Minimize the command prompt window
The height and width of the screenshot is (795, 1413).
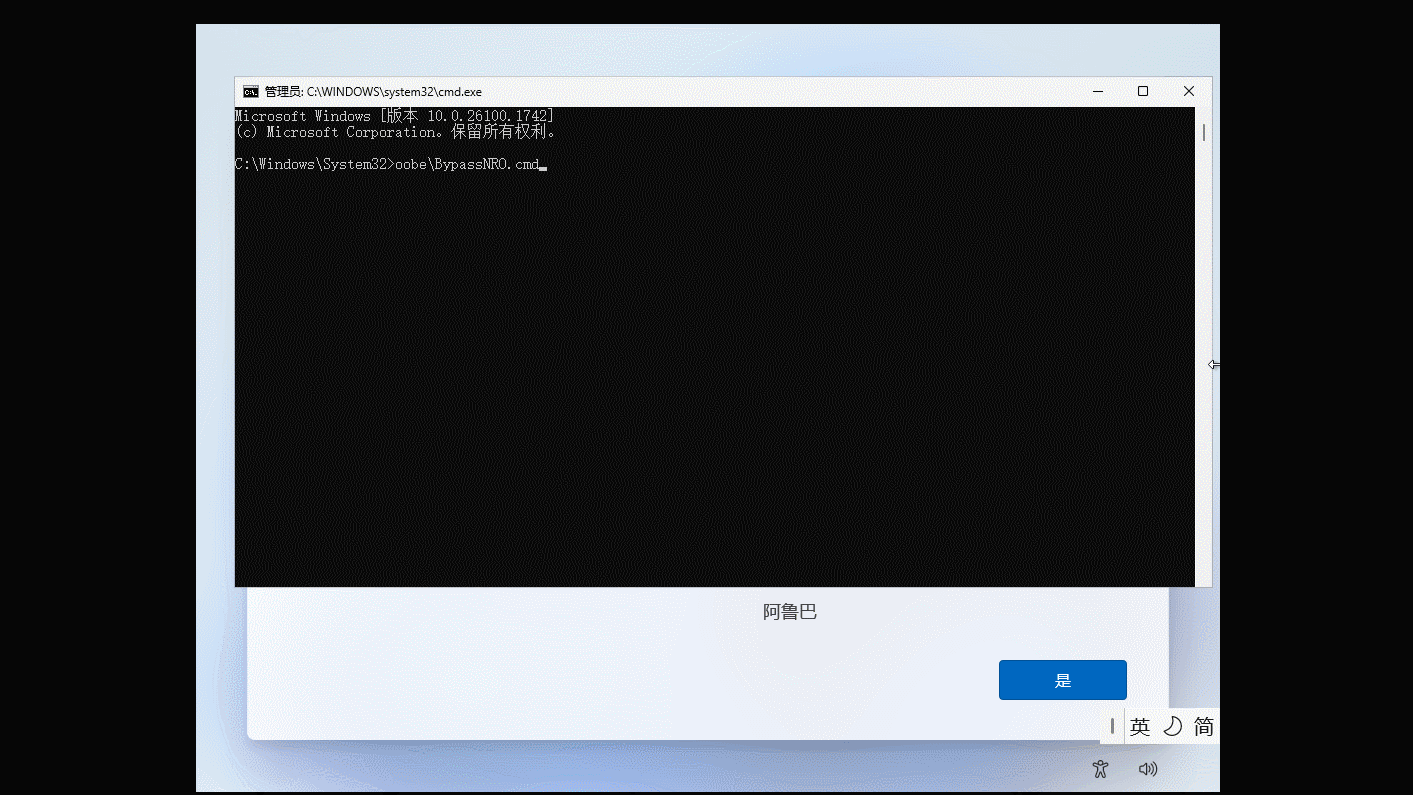1098,92
